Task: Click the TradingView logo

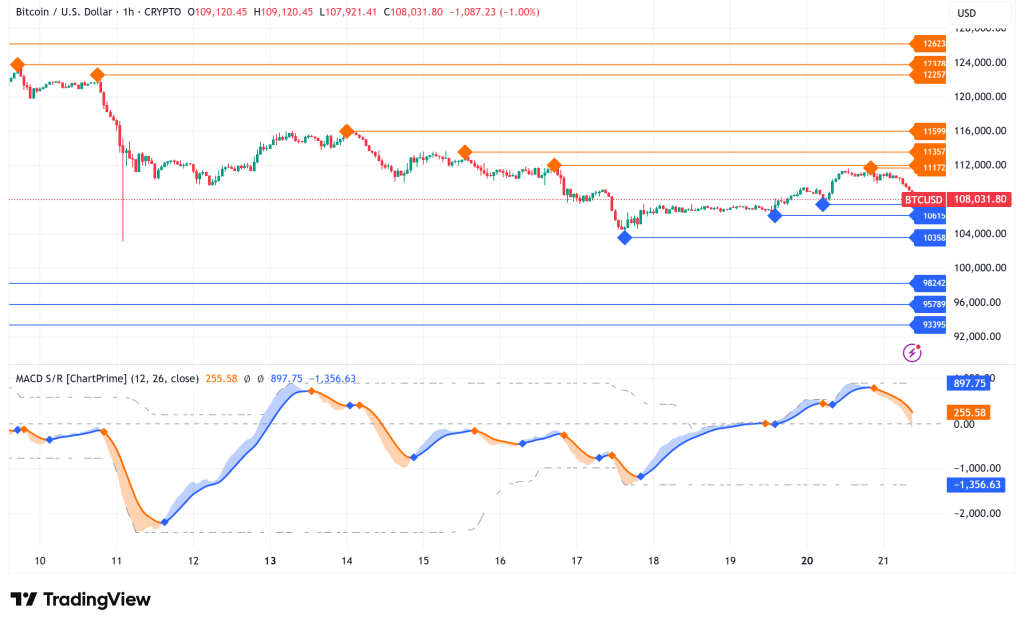Action: 80,599
